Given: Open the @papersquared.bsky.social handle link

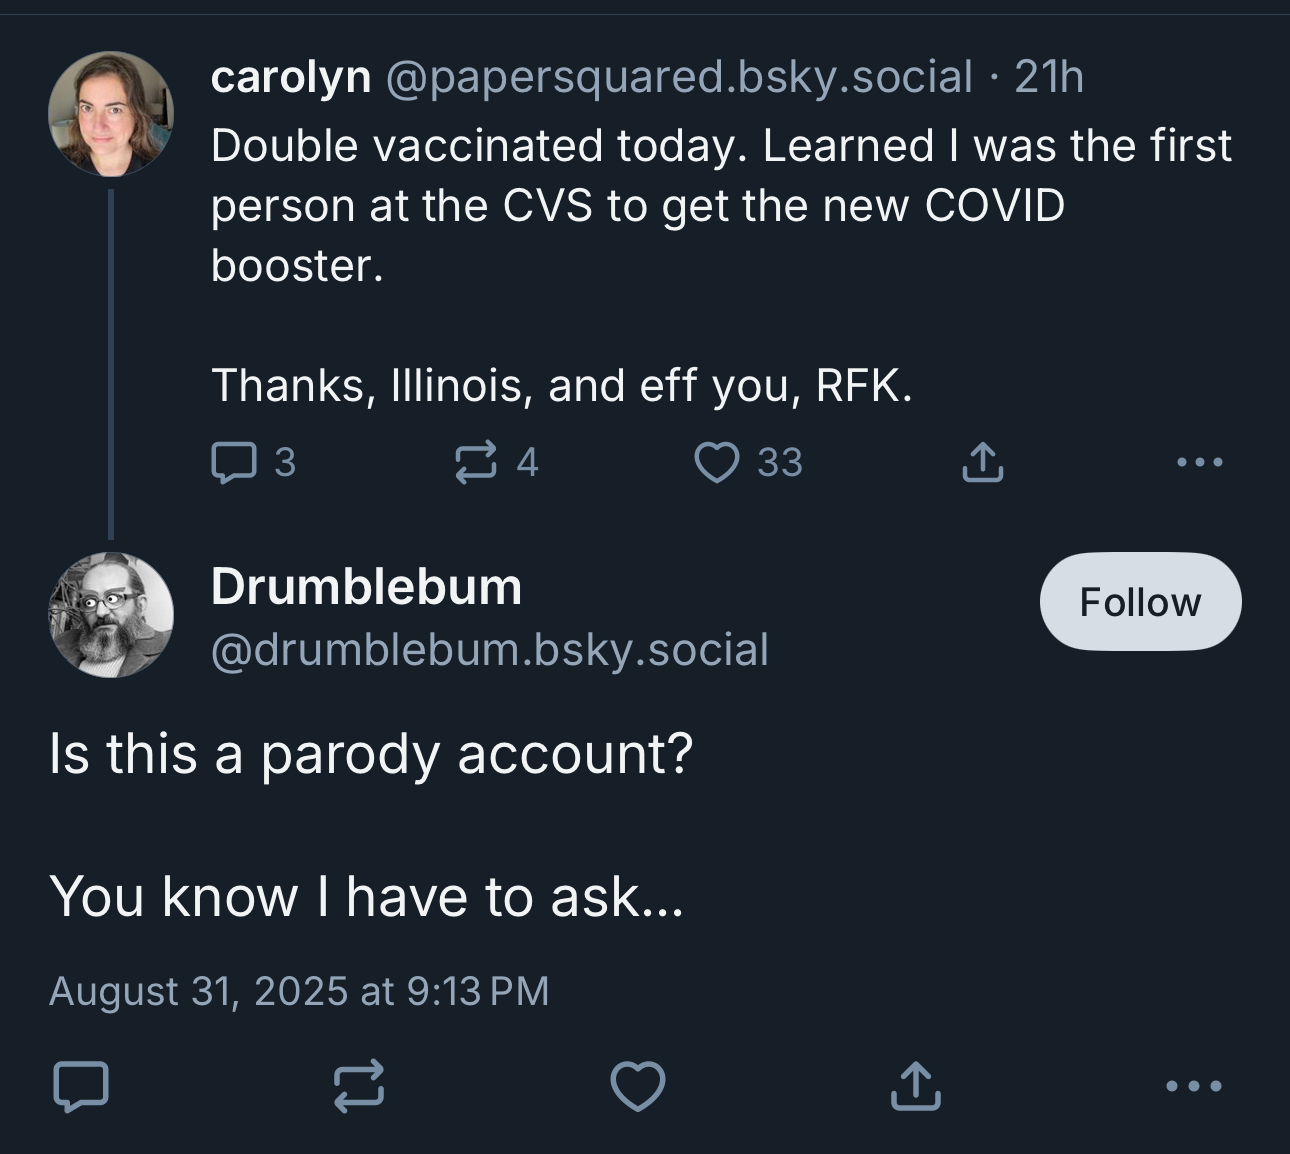Looking at the screenshot, I should (x=678, y=77).
